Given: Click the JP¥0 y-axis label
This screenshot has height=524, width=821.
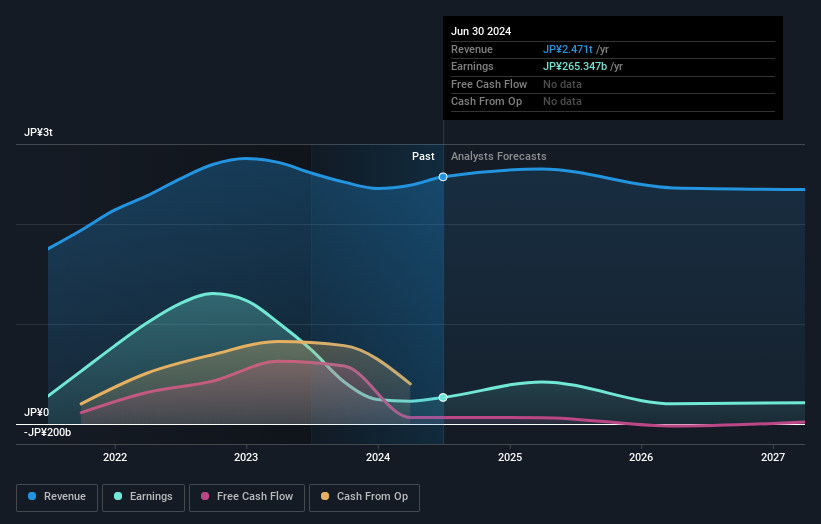Looking at the screenshot, I should (37, 412).
